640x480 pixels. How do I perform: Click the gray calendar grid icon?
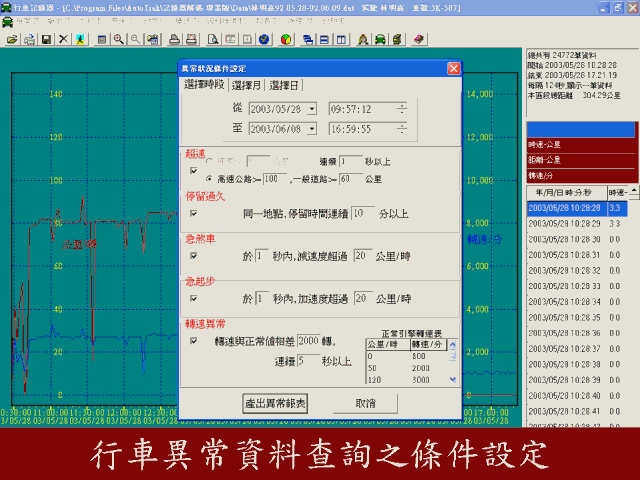click(102, 40)
